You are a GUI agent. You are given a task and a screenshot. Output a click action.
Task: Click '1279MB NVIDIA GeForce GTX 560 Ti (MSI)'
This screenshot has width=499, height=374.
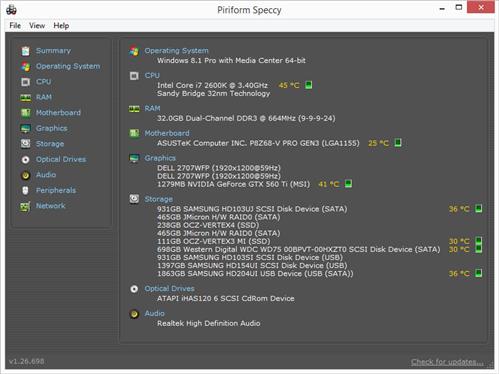click(233, 184)
